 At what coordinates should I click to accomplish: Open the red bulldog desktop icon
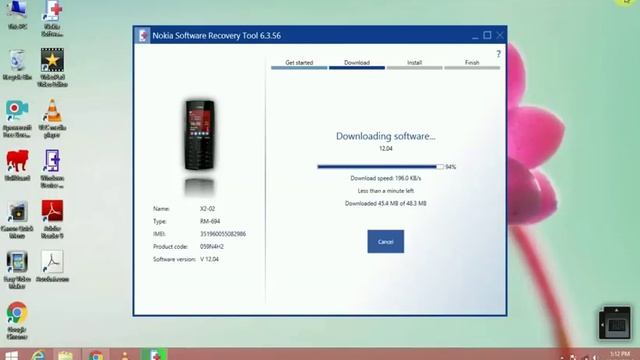pyautogui.click(x=17, y=165)
